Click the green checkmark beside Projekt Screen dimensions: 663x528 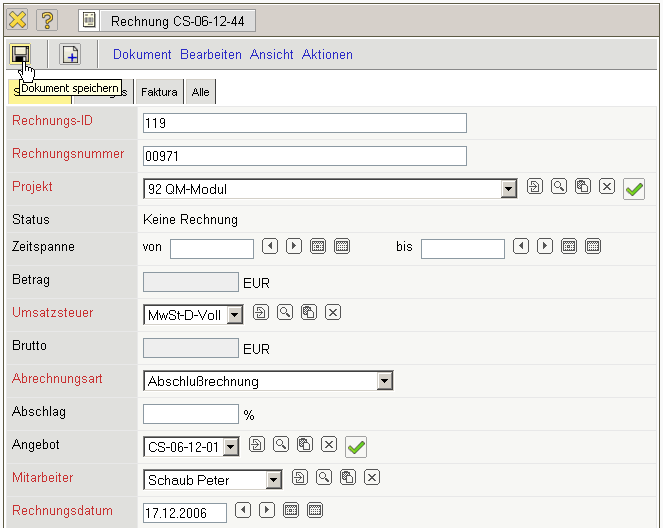tap(633, 188)
